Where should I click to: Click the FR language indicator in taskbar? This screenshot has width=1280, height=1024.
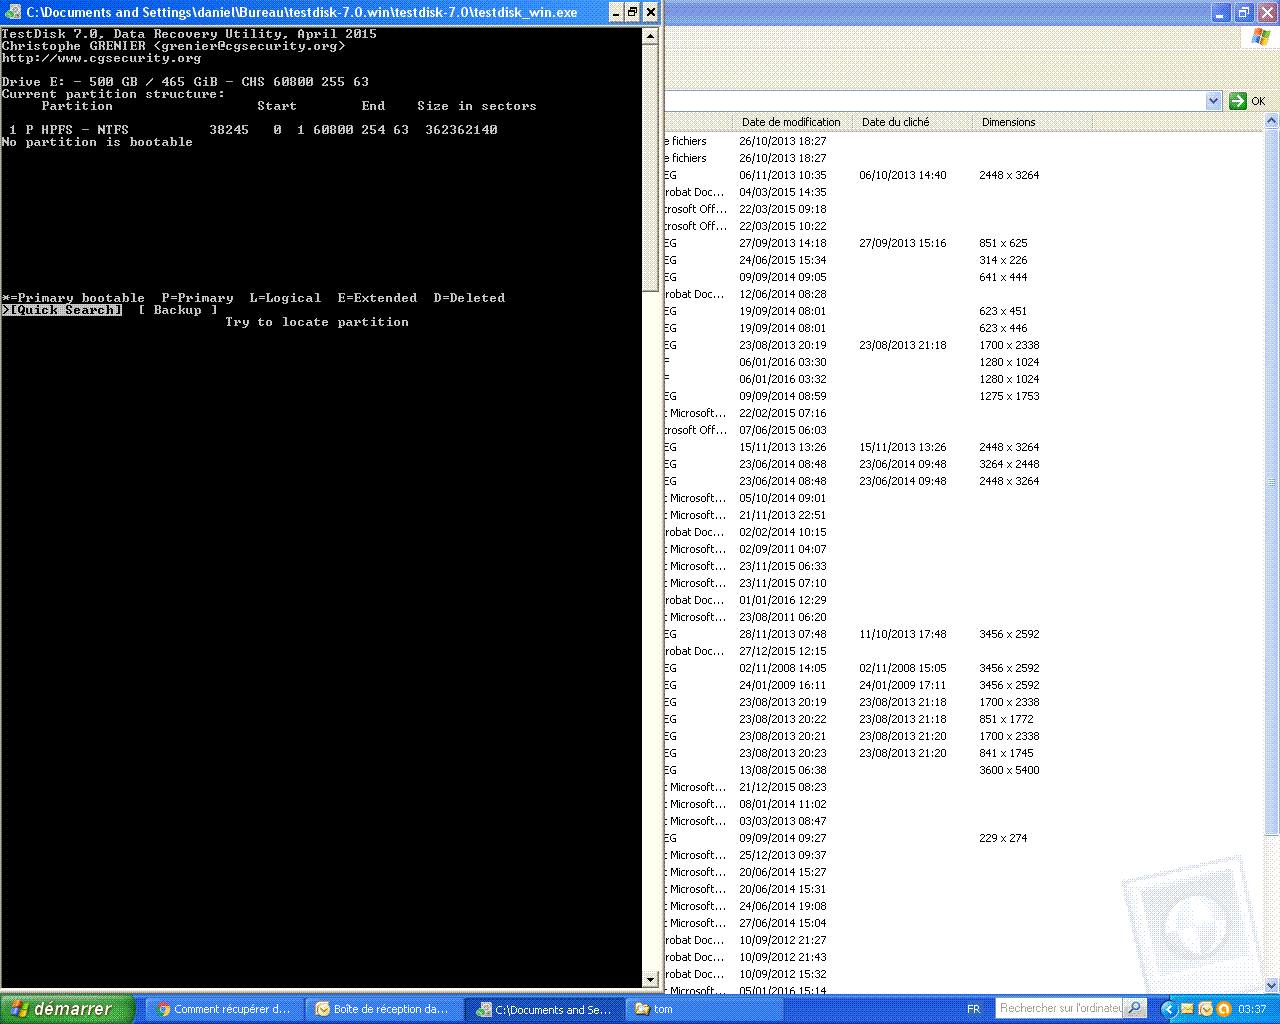[x=973, y=1009]
